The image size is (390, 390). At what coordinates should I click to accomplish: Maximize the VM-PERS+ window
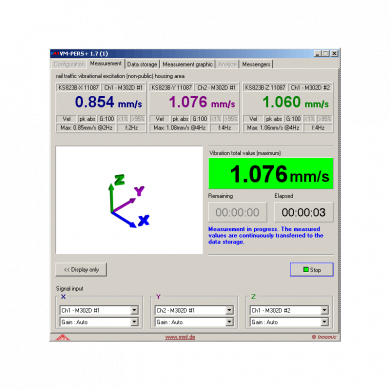[326, 53]
